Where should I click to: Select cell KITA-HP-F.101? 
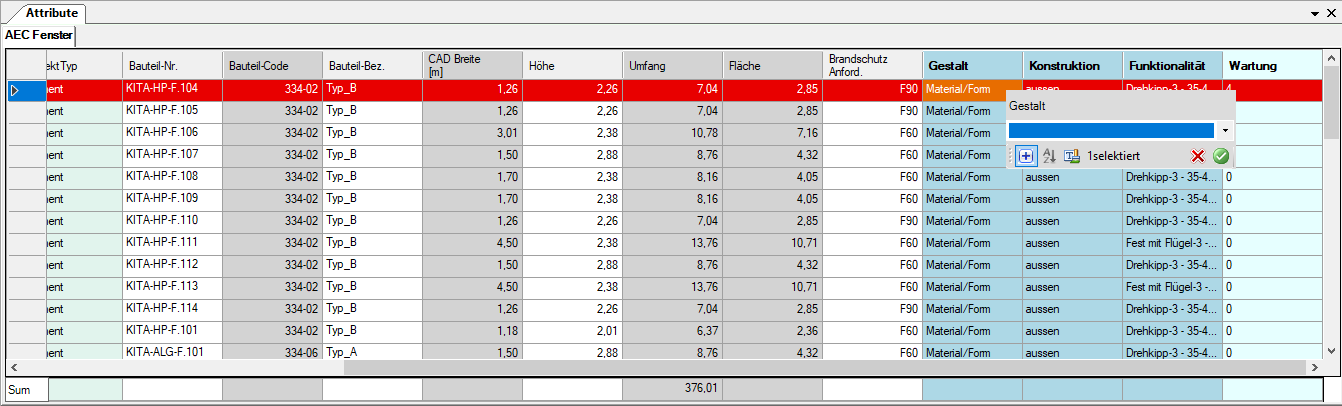point(172,331)
